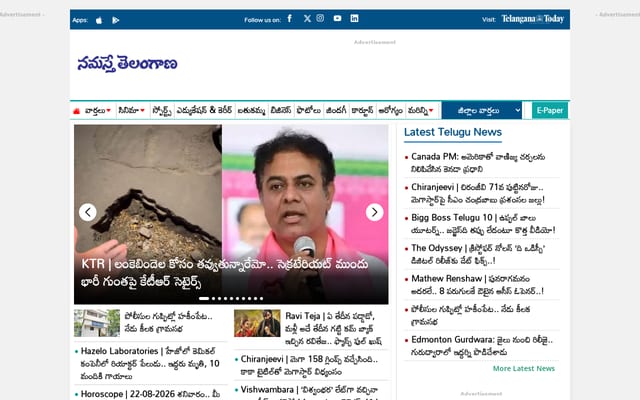Open the Google Play app link
Image resolution: width=640 pixels, height=400 pixels.
coord(116,20)
